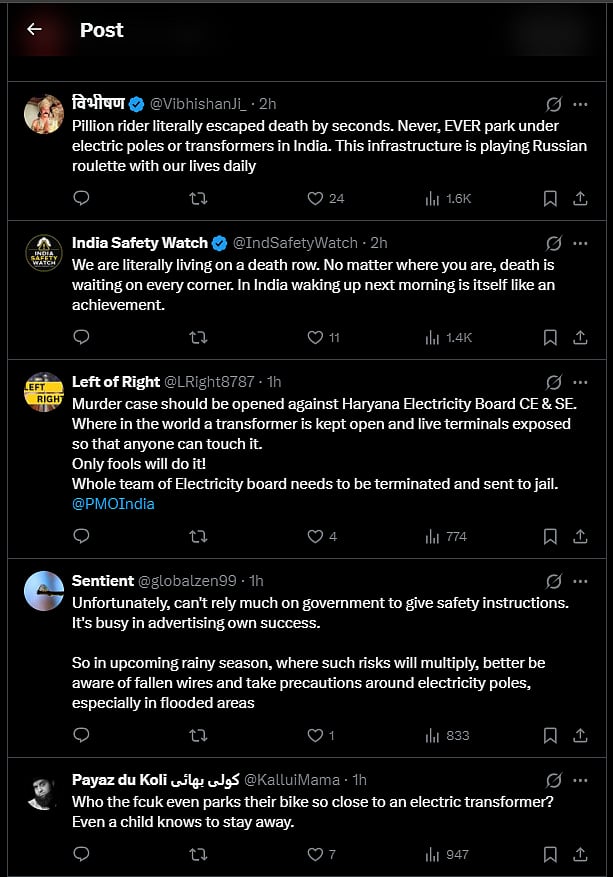The width and height of the screenshot is (613, 877).
Task: Reply to Payaz du Koli's post
Action: pos(82,854)
